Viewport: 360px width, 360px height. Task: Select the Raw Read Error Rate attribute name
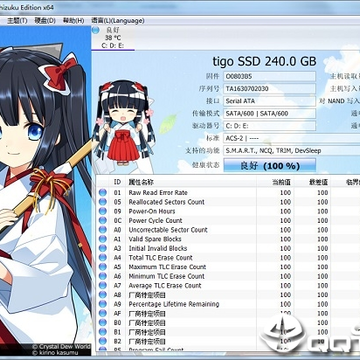pyautogui.click(x=158, y=193)
